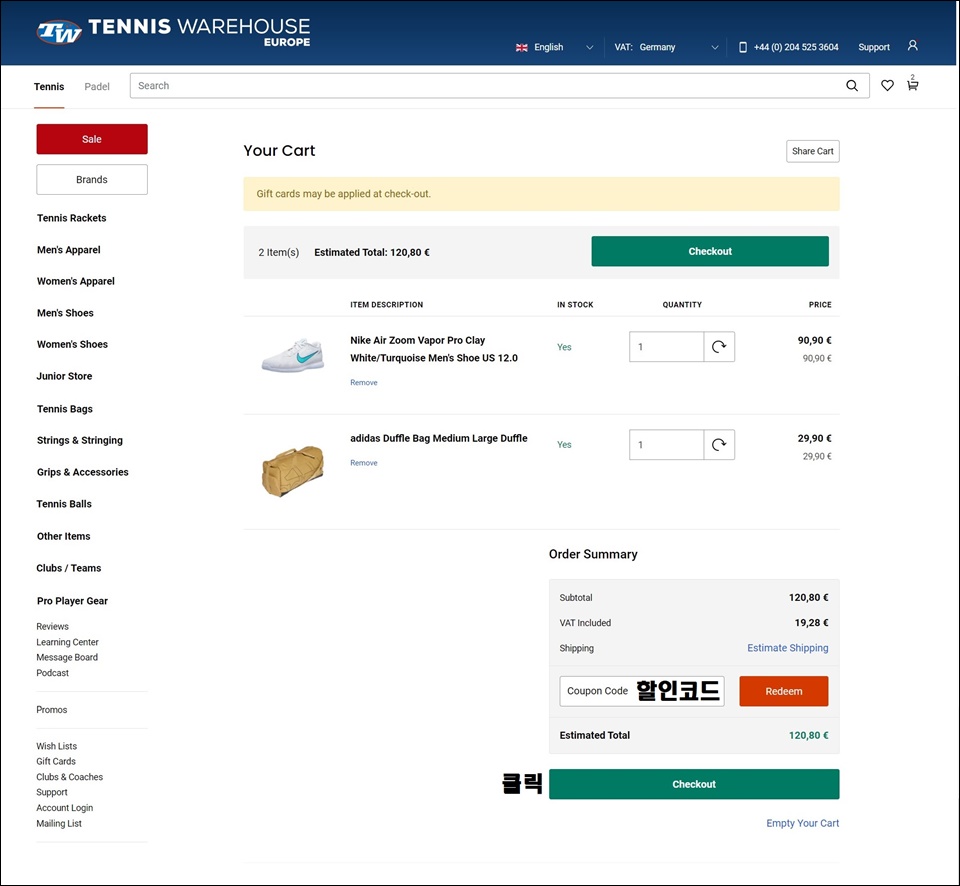Open the wishlist heart icon
Screen dimensions: 960x886
(887, 86)
